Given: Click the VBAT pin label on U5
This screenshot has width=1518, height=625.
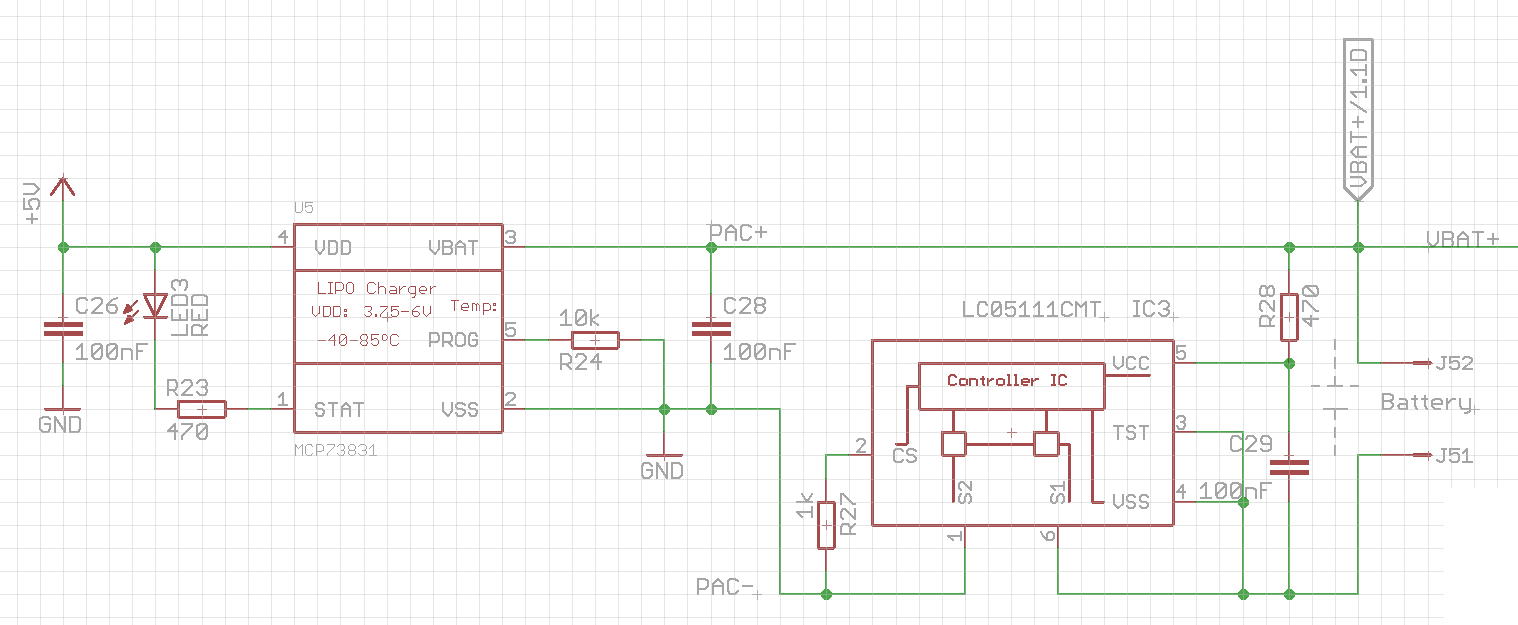Looking at the screenshot, I should (453, 247).
